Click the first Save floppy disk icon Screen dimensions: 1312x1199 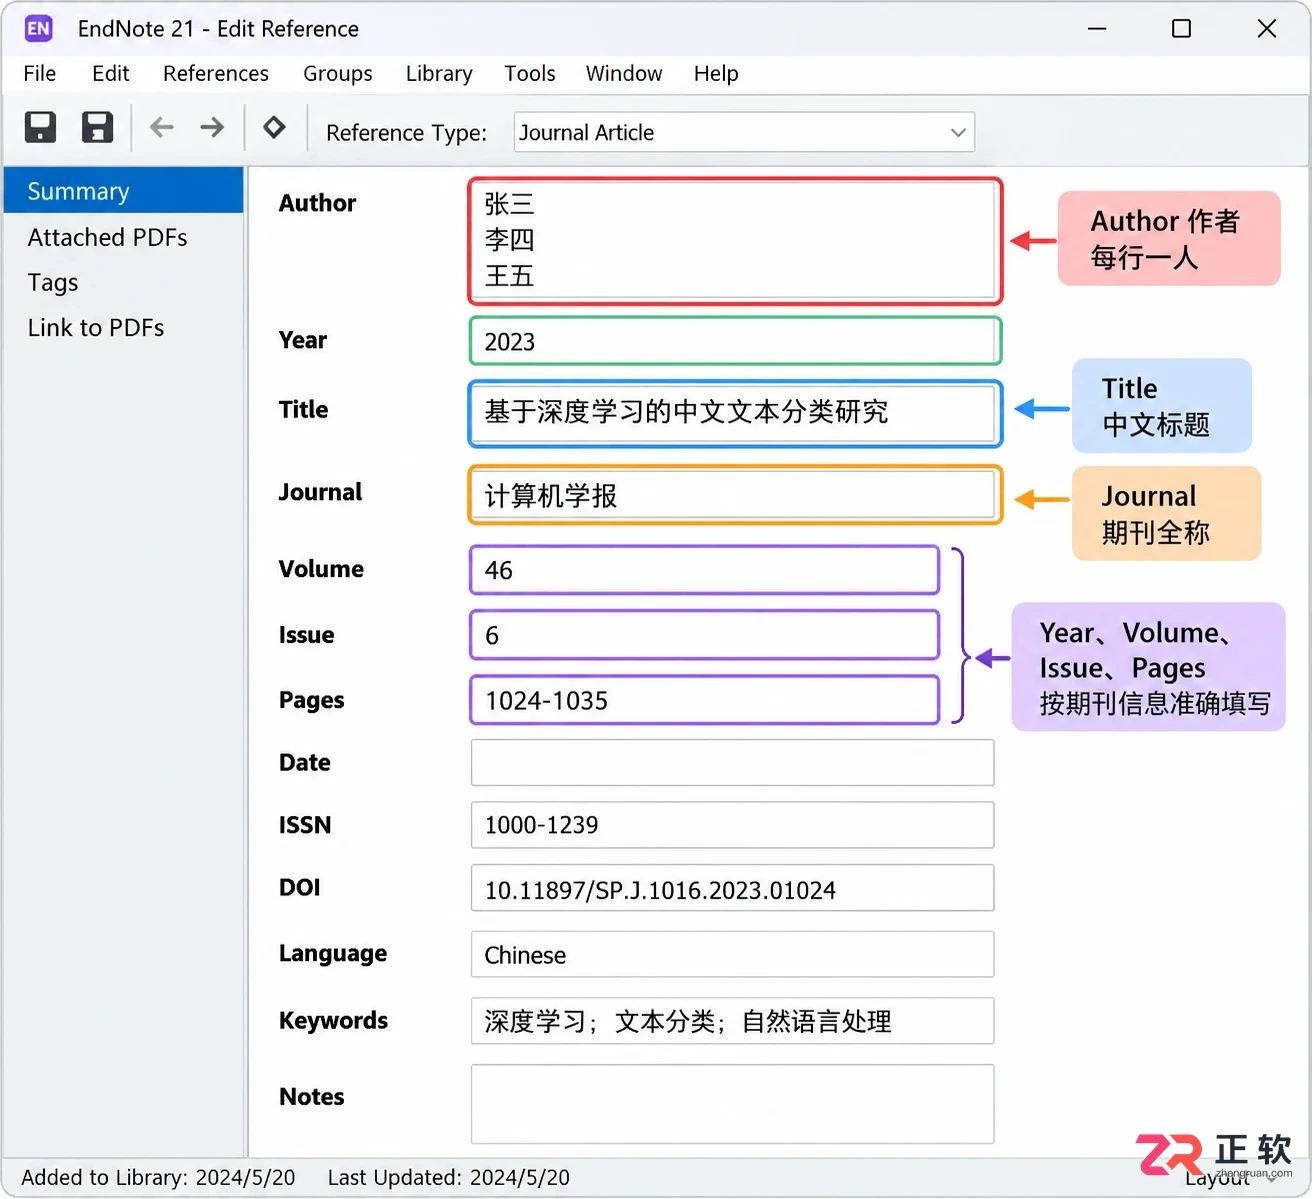(x=40, y=127)
